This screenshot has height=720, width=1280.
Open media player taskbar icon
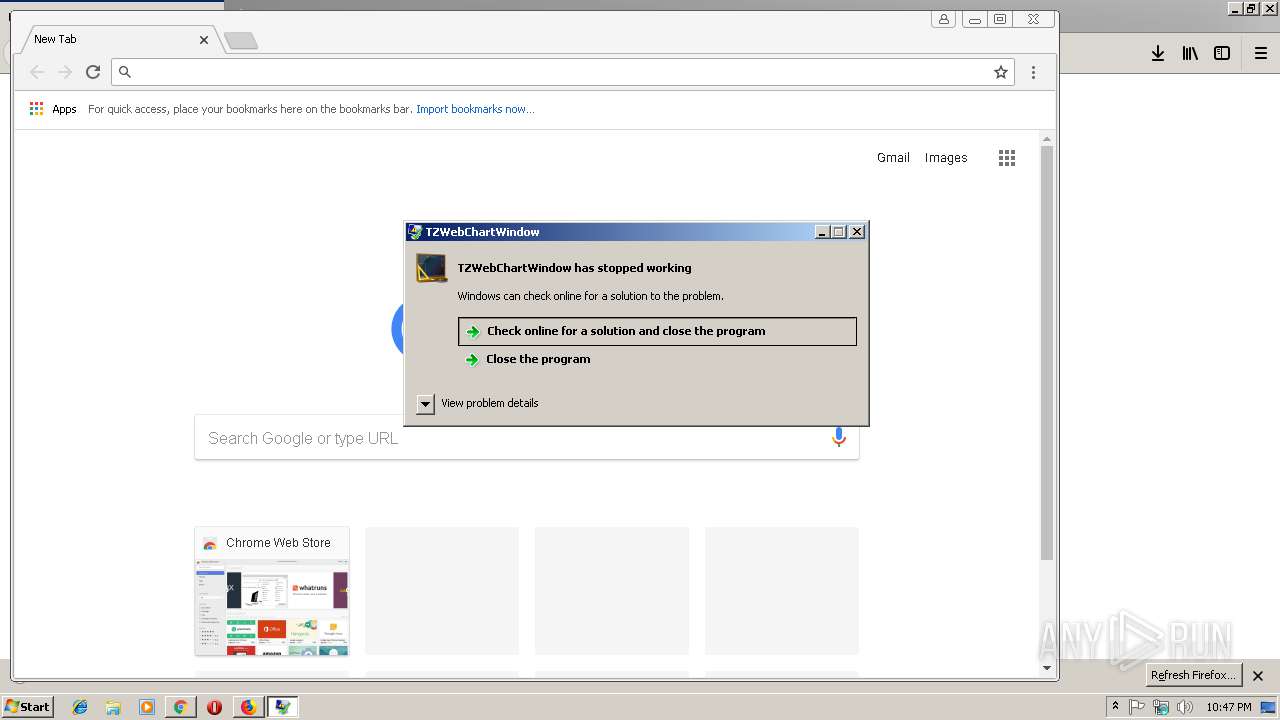point(147,707)
